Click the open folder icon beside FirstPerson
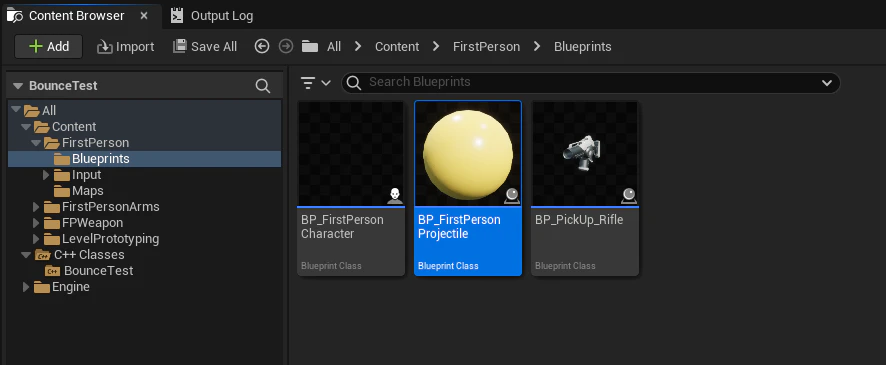Screen dimensions: 886x365 [x=52, y=143]
